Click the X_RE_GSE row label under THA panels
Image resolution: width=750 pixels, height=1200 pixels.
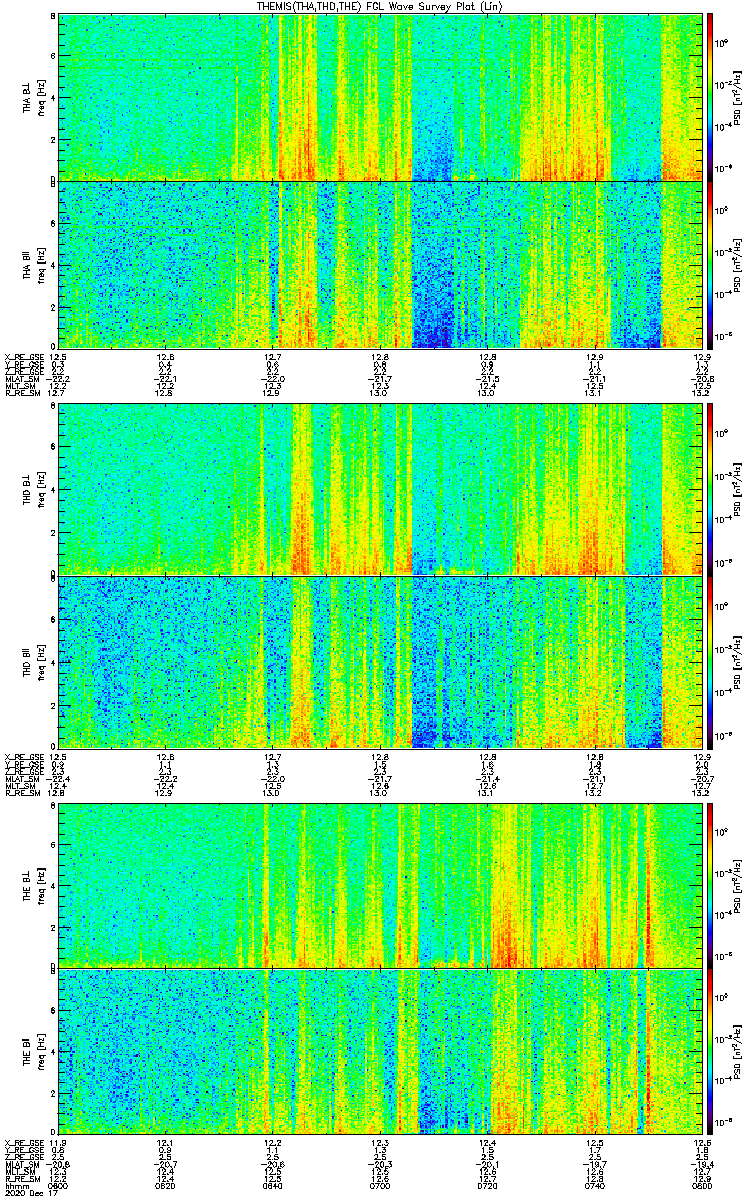pos(20,356)
